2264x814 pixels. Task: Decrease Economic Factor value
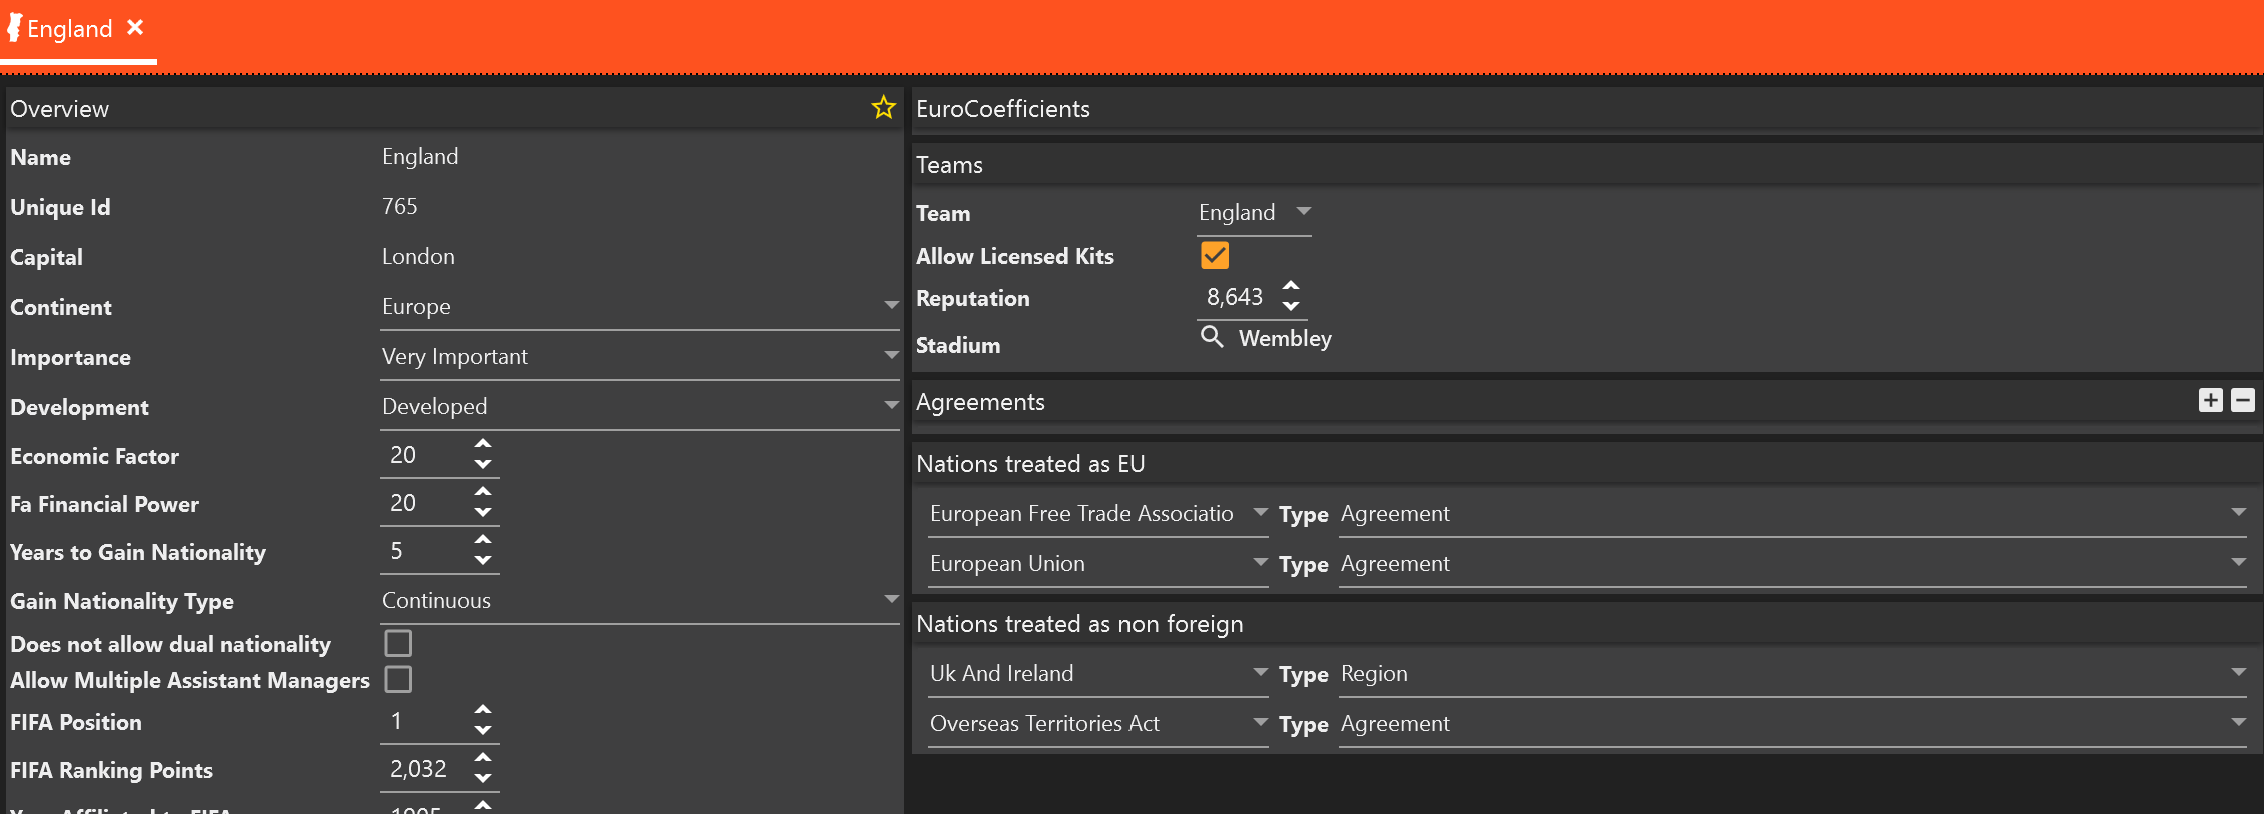483,464
